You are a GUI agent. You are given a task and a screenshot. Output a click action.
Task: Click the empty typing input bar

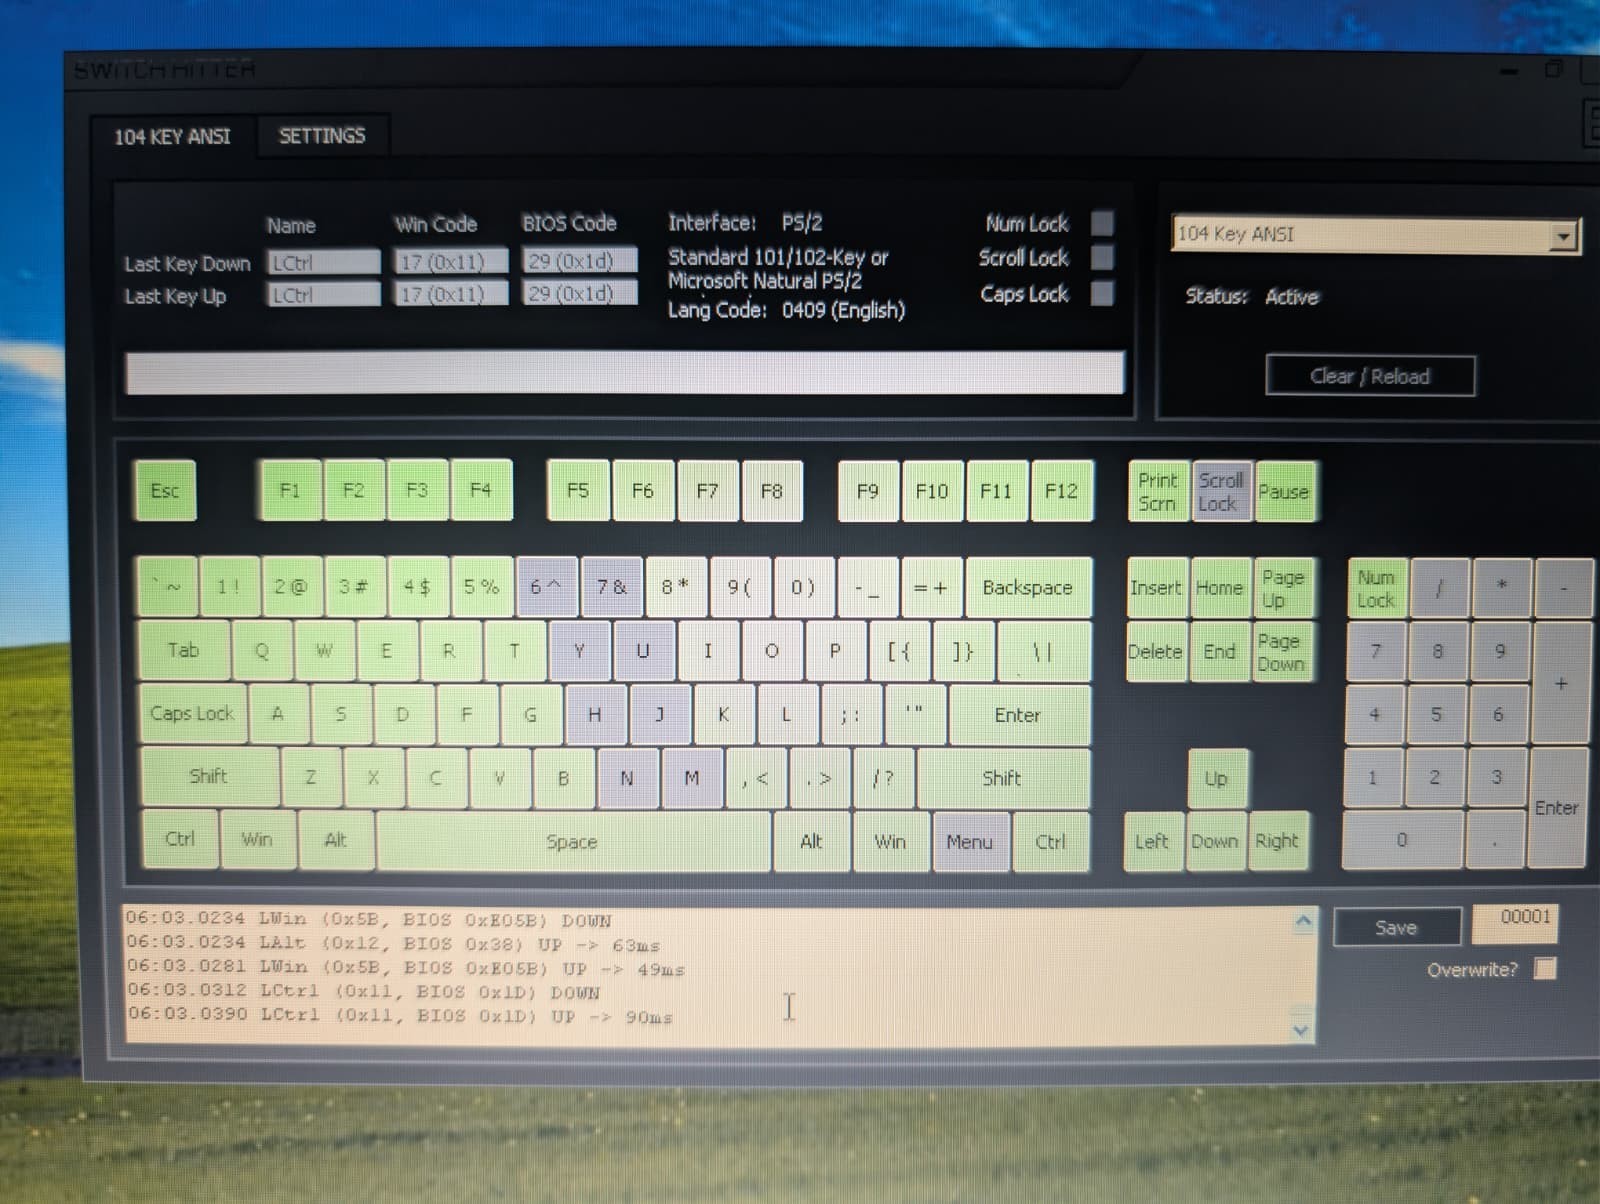coord(624,372)
